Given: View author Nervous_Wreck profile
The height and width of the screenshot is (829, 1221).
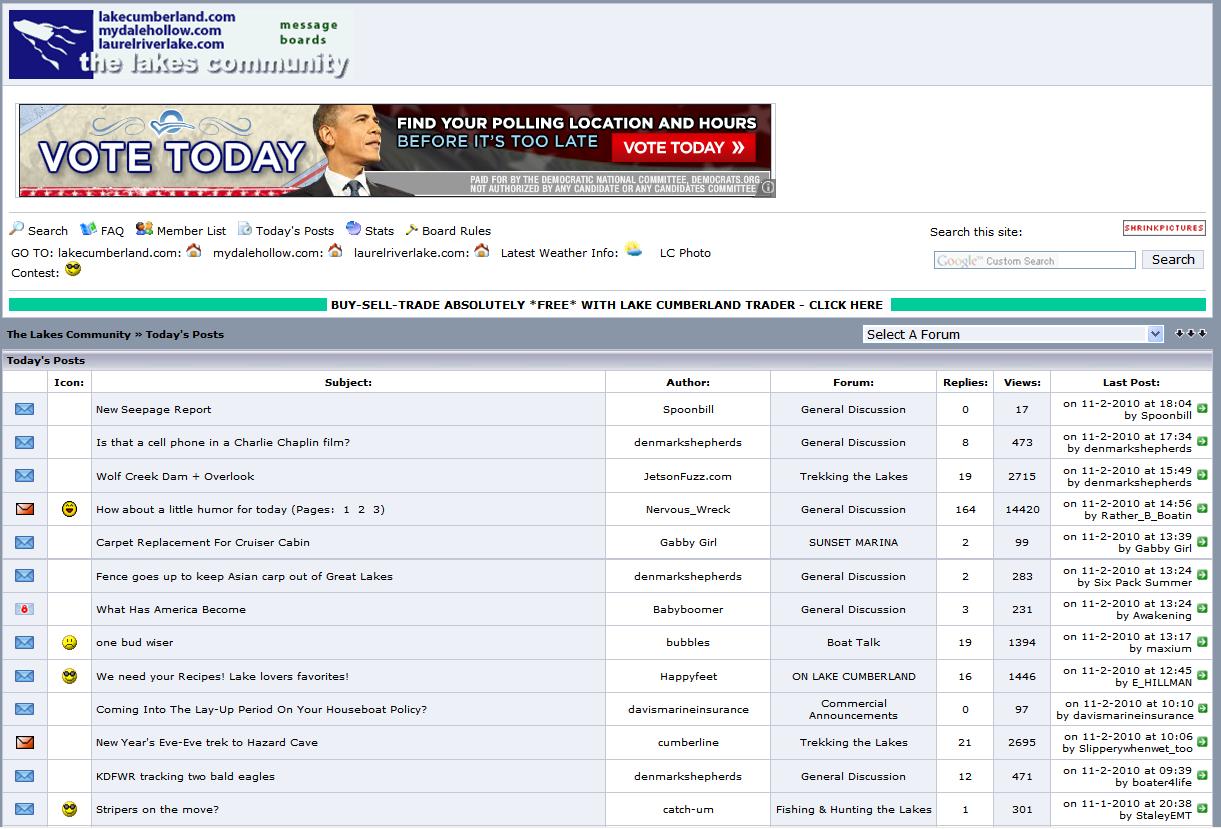Looking at the screenshot, I should 688,509.
